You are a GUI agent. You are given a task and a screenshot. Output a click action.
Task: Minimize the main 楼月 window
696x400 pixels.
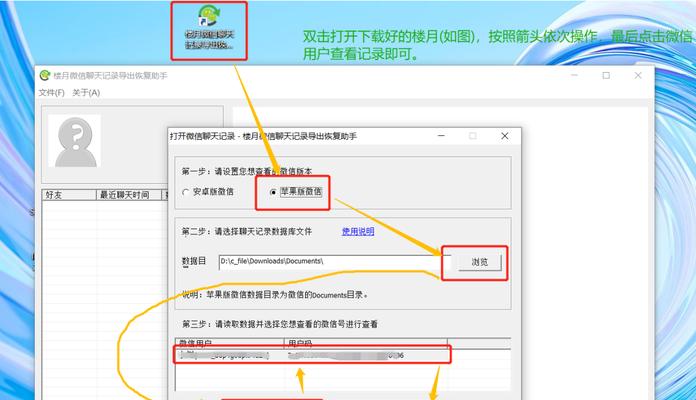click(574, 75)
